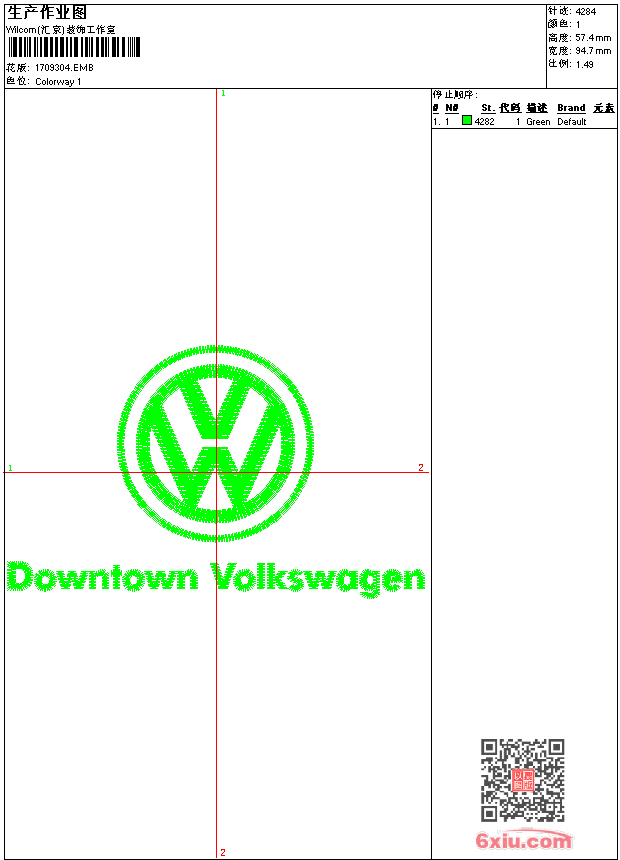Click the 6xiu.com link text
This screenshot has width=620, height=860.
524,840
